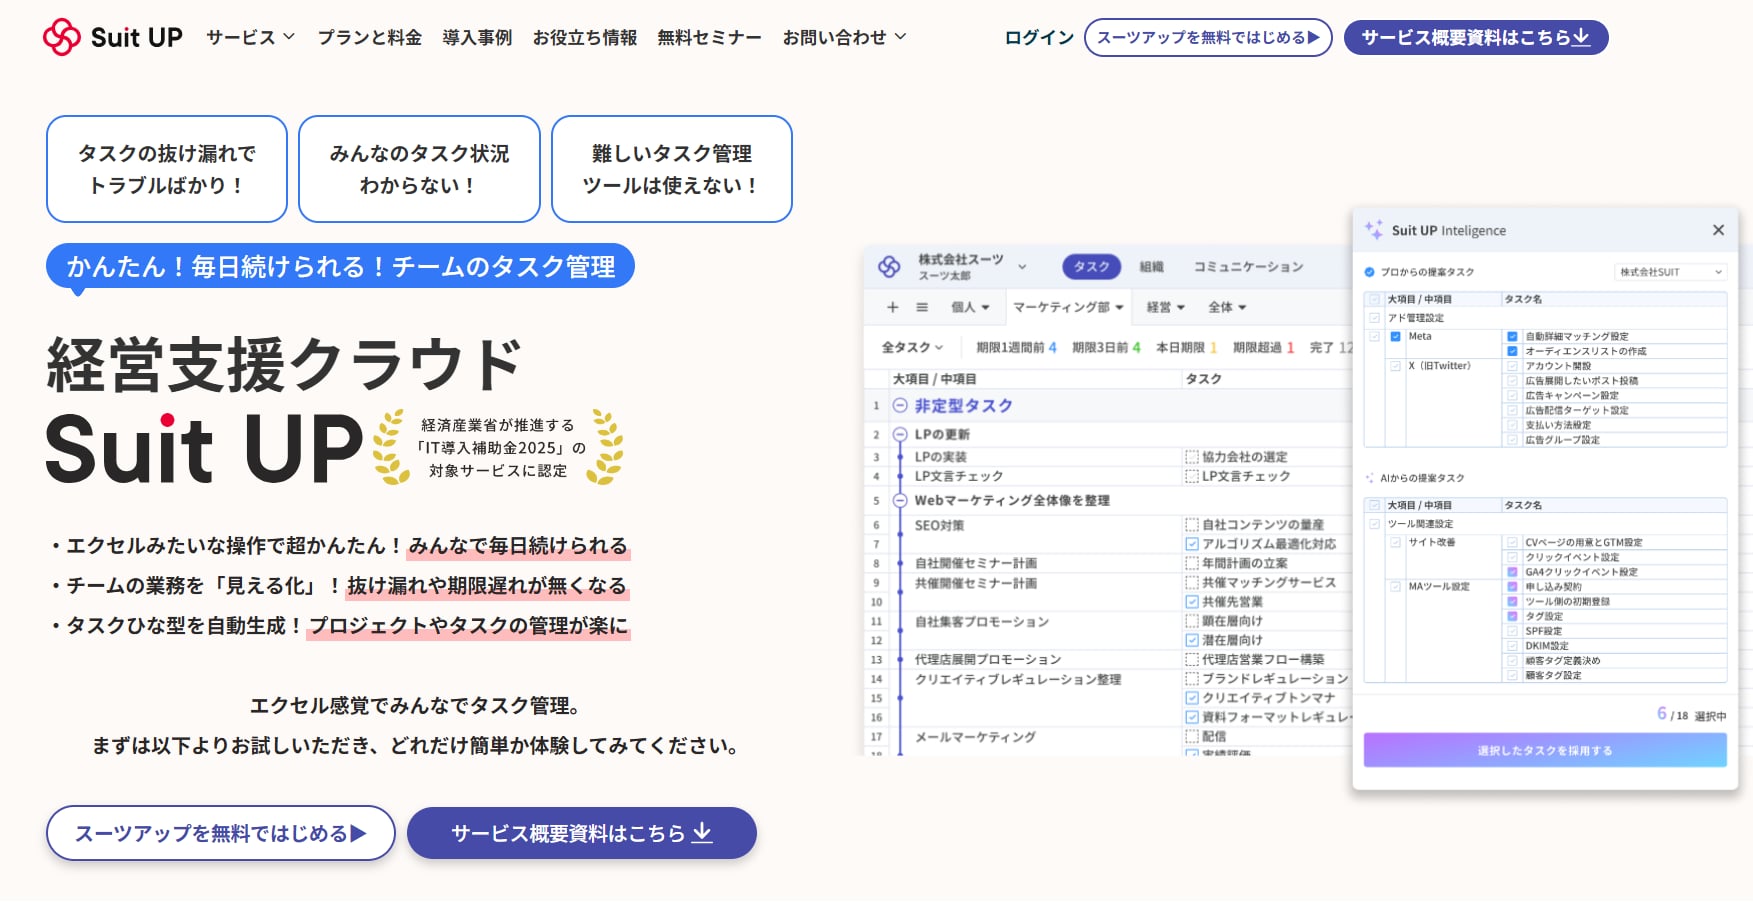Toggle the 協力会社の選定 task checkbox
This screenshot has width=1753, height=902.
[1192, 457]
